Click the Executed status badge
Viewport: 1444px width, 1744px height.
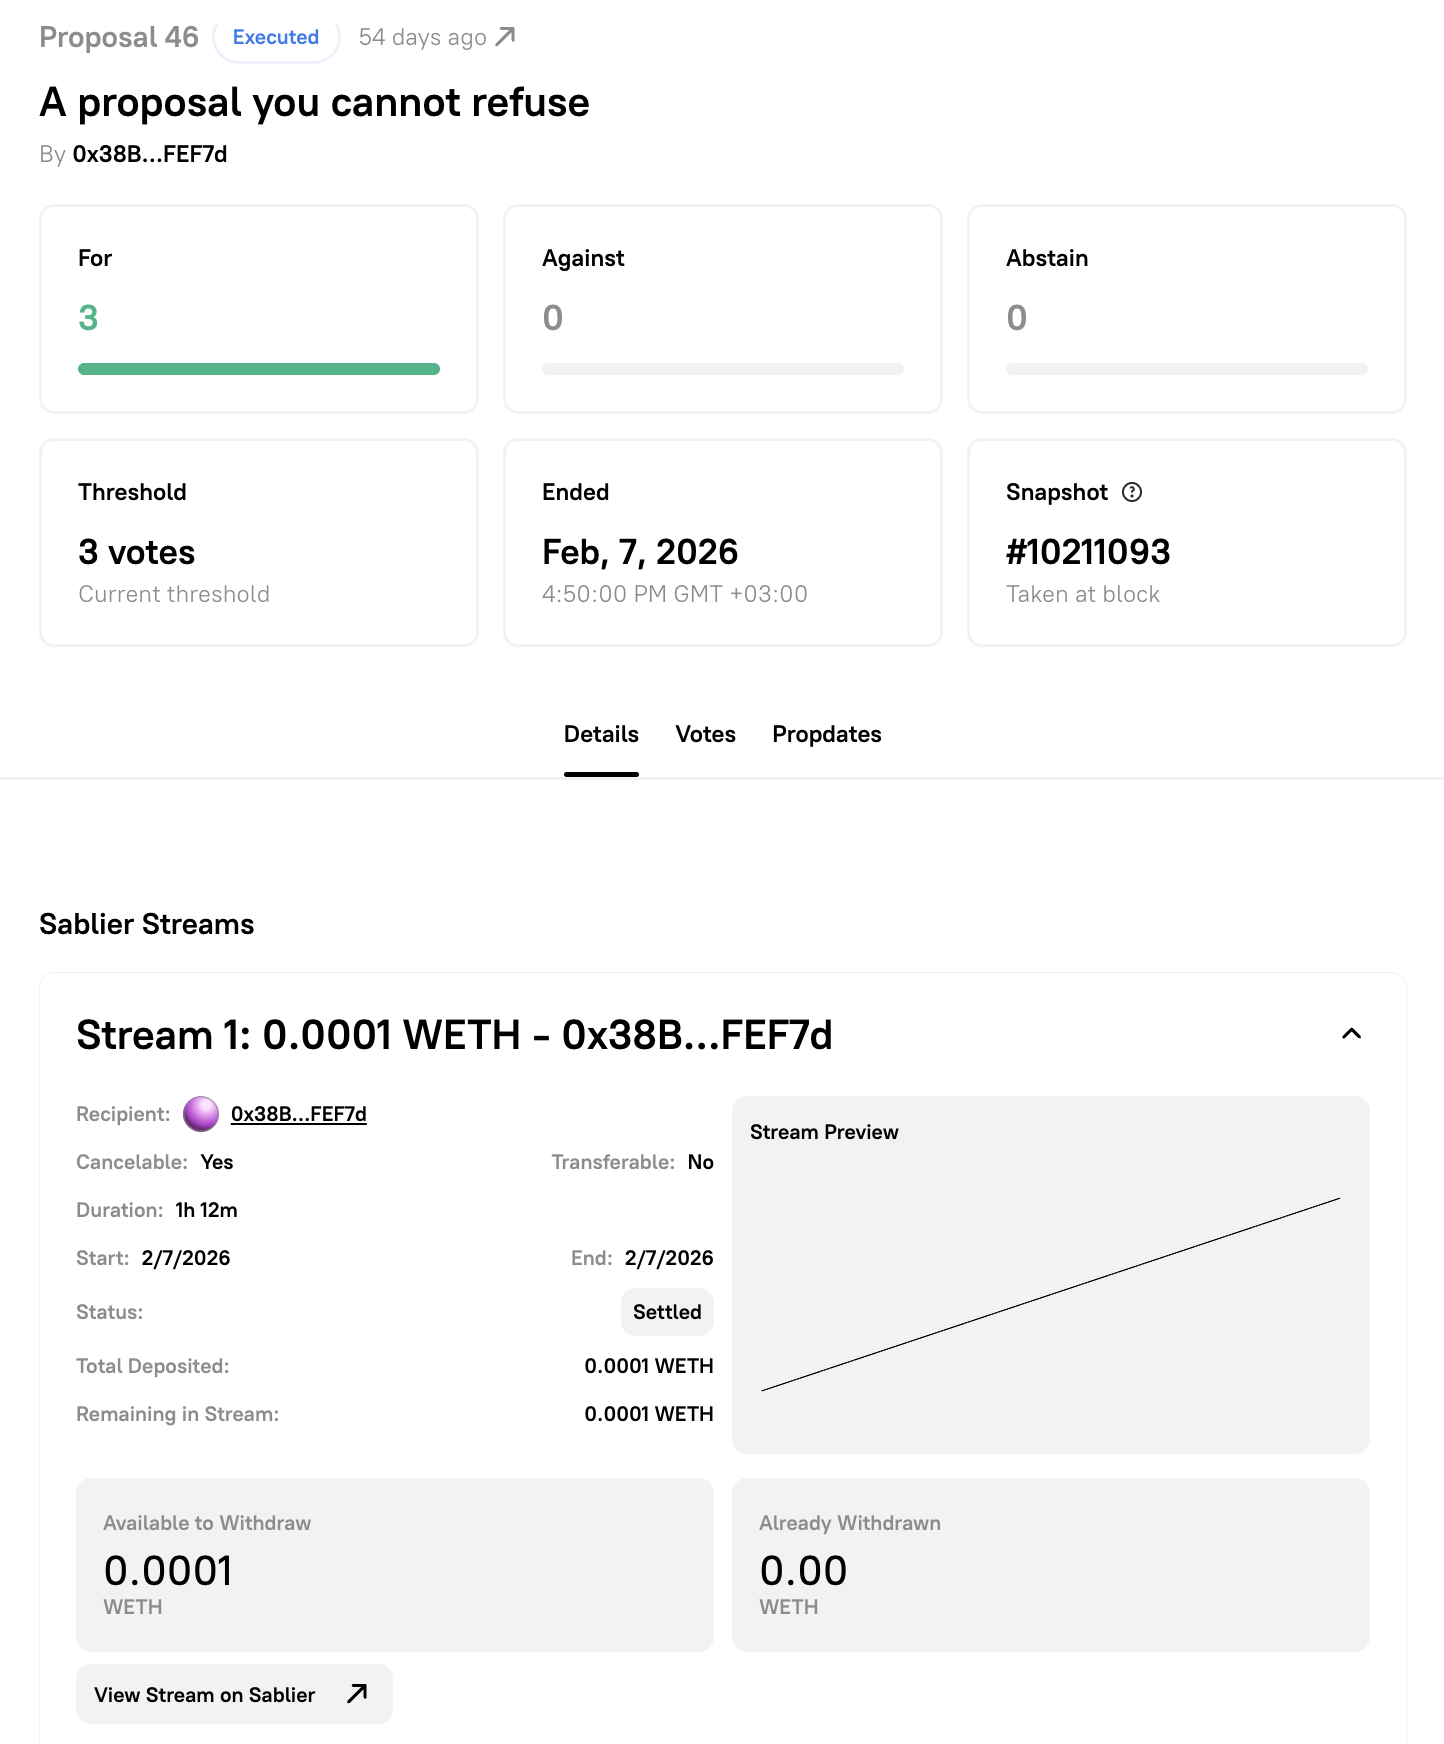pyautogui.click(x=276, y=37)
